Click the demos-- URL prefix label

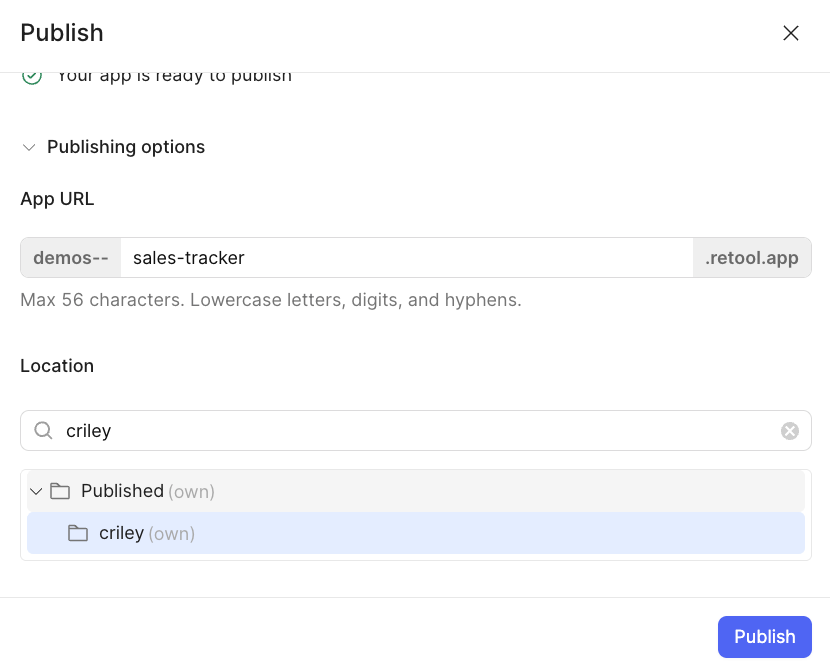click(x=71, y=258)
